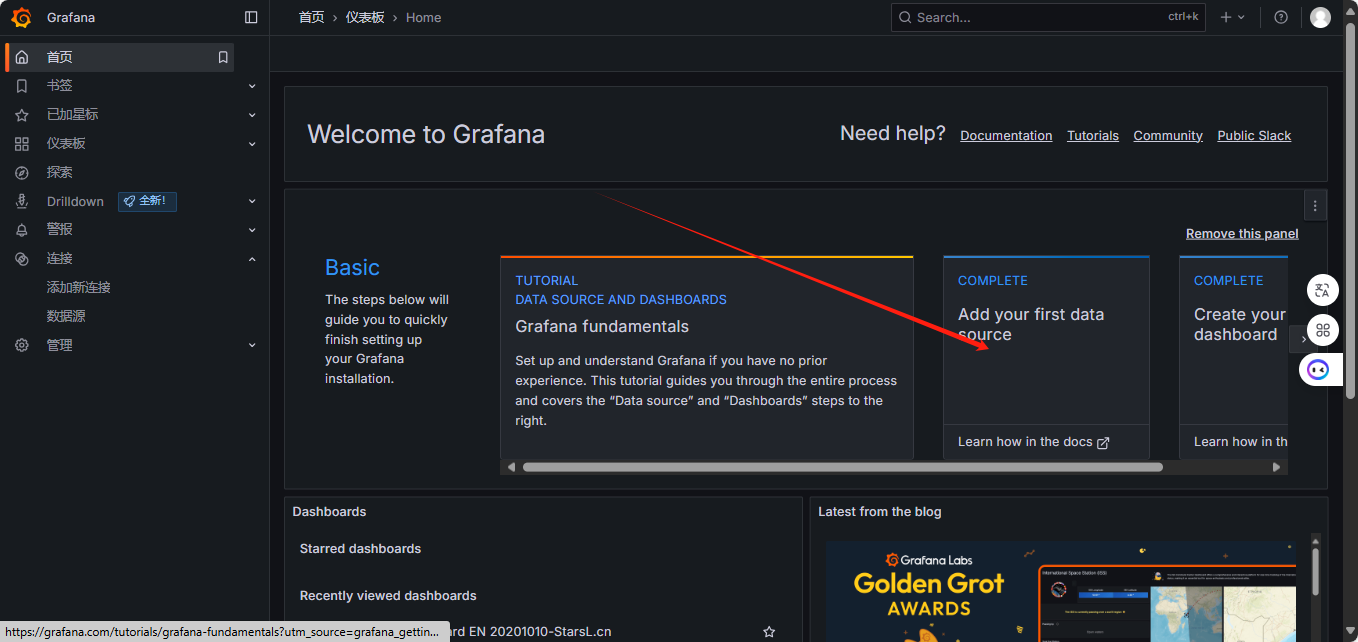Click Learn how in the docs link

pos(1033,442)
